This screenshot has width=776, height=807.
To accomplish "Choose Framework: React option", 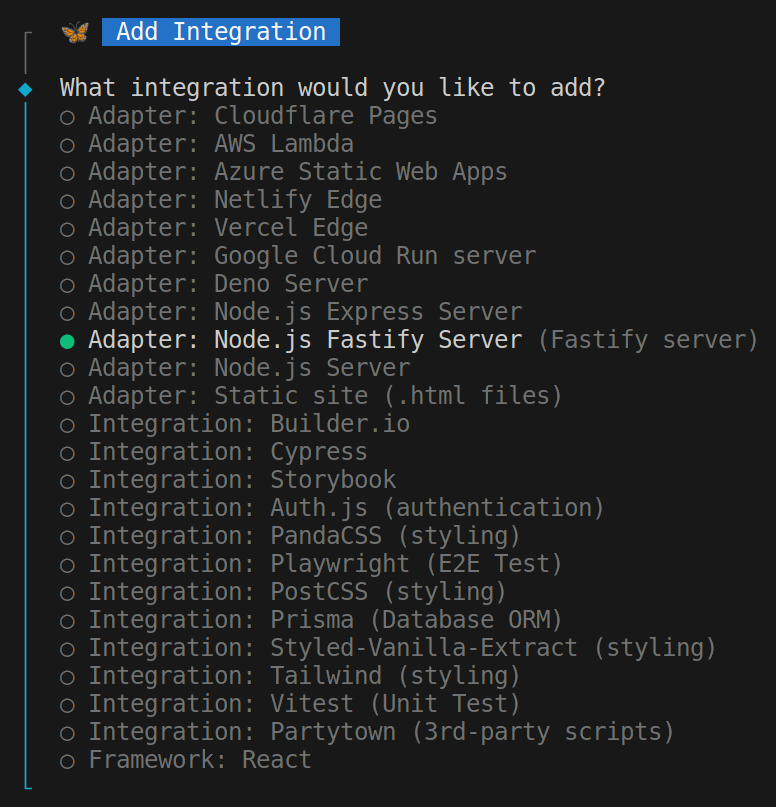I will pyautogui.click(x=185, y=760).
